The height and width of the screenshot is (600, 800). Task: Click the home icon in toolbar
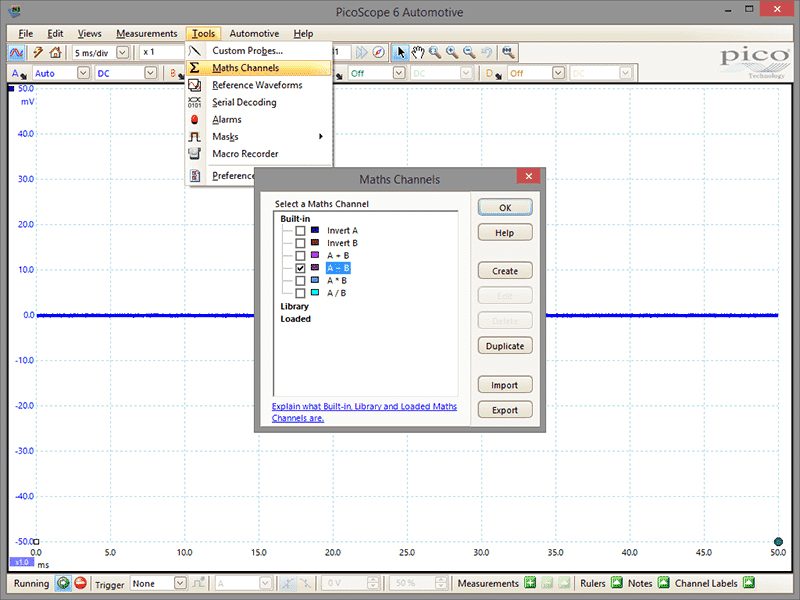(x=55, y=52)
